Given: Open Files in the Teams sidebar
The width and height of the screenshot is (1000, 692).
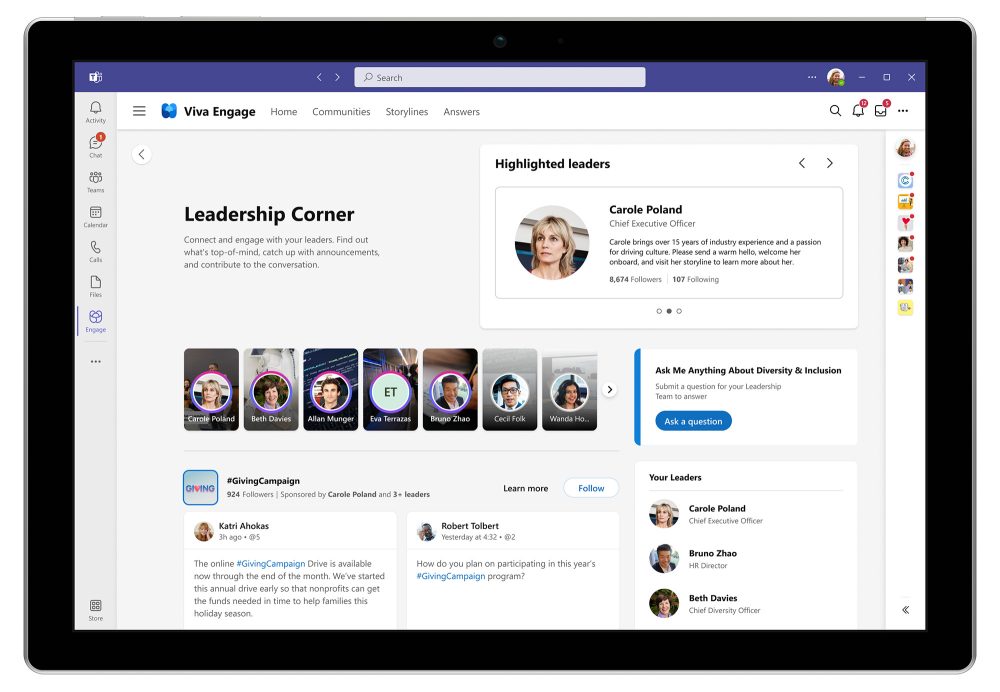Looking at the screenshot, I should coord(95,286).
